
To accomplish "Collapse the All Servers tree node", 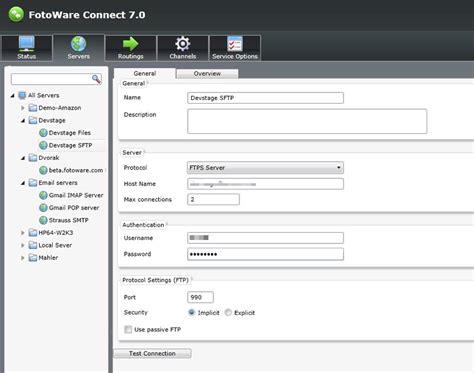I will (13, 96).
